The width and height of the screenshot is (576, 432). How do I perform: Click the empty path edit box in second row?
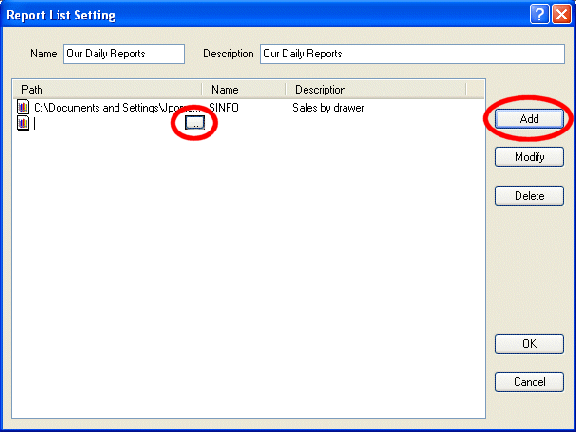tap(109, 124)
